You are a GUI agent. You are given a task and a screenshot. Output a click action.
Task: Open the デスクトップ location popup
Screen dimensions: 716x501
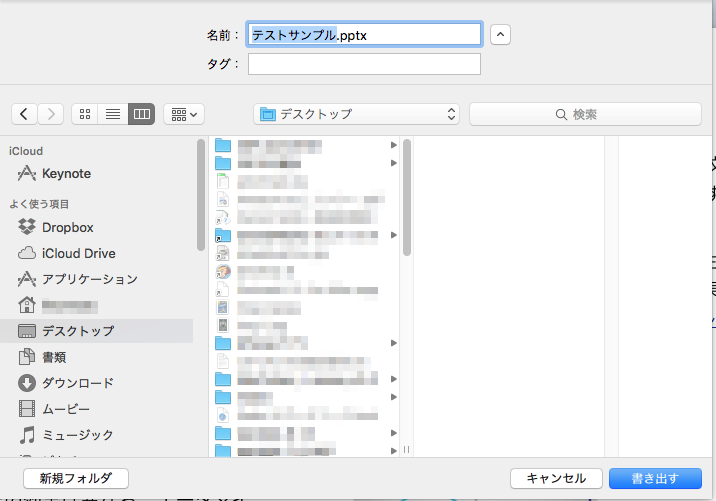(x=357, y=114)
